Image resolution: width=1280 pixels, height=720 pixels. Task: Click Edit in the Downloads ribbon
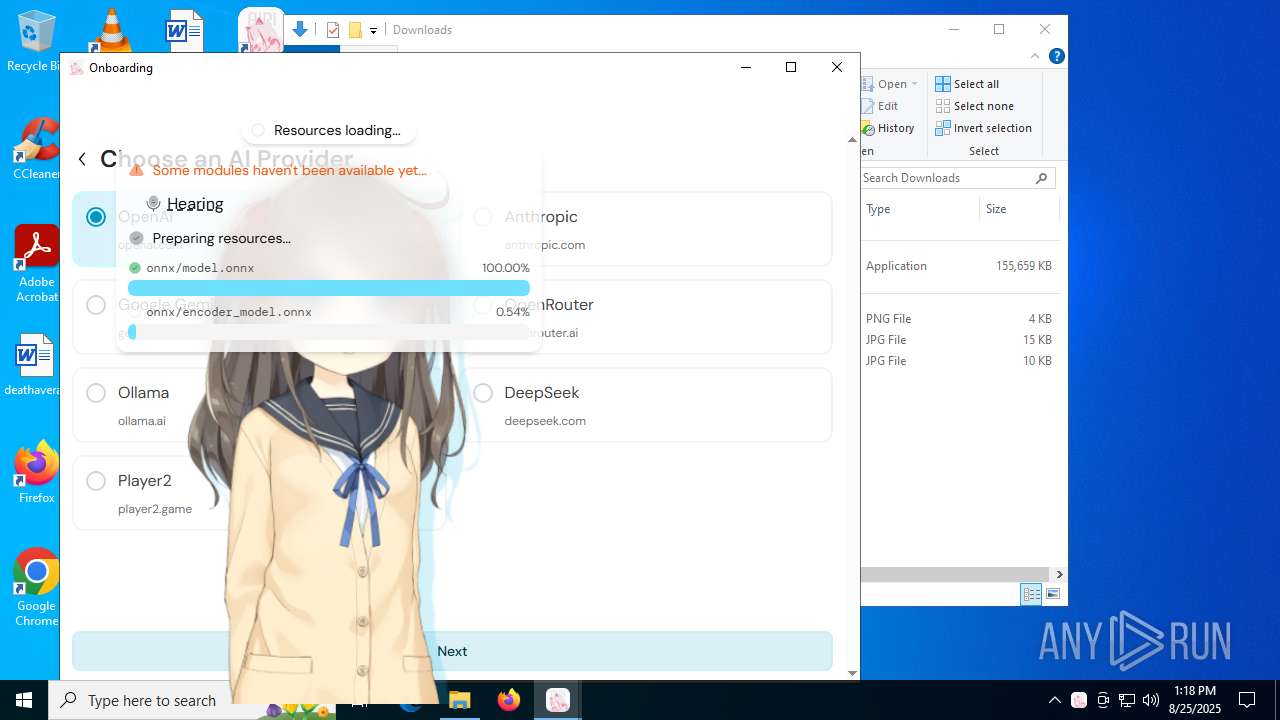[880, 106]
